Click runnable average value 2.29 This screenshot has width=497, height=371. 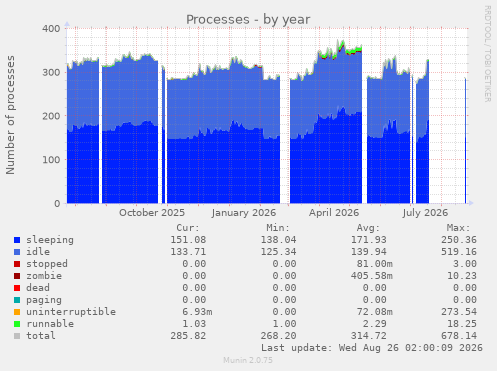375,324
